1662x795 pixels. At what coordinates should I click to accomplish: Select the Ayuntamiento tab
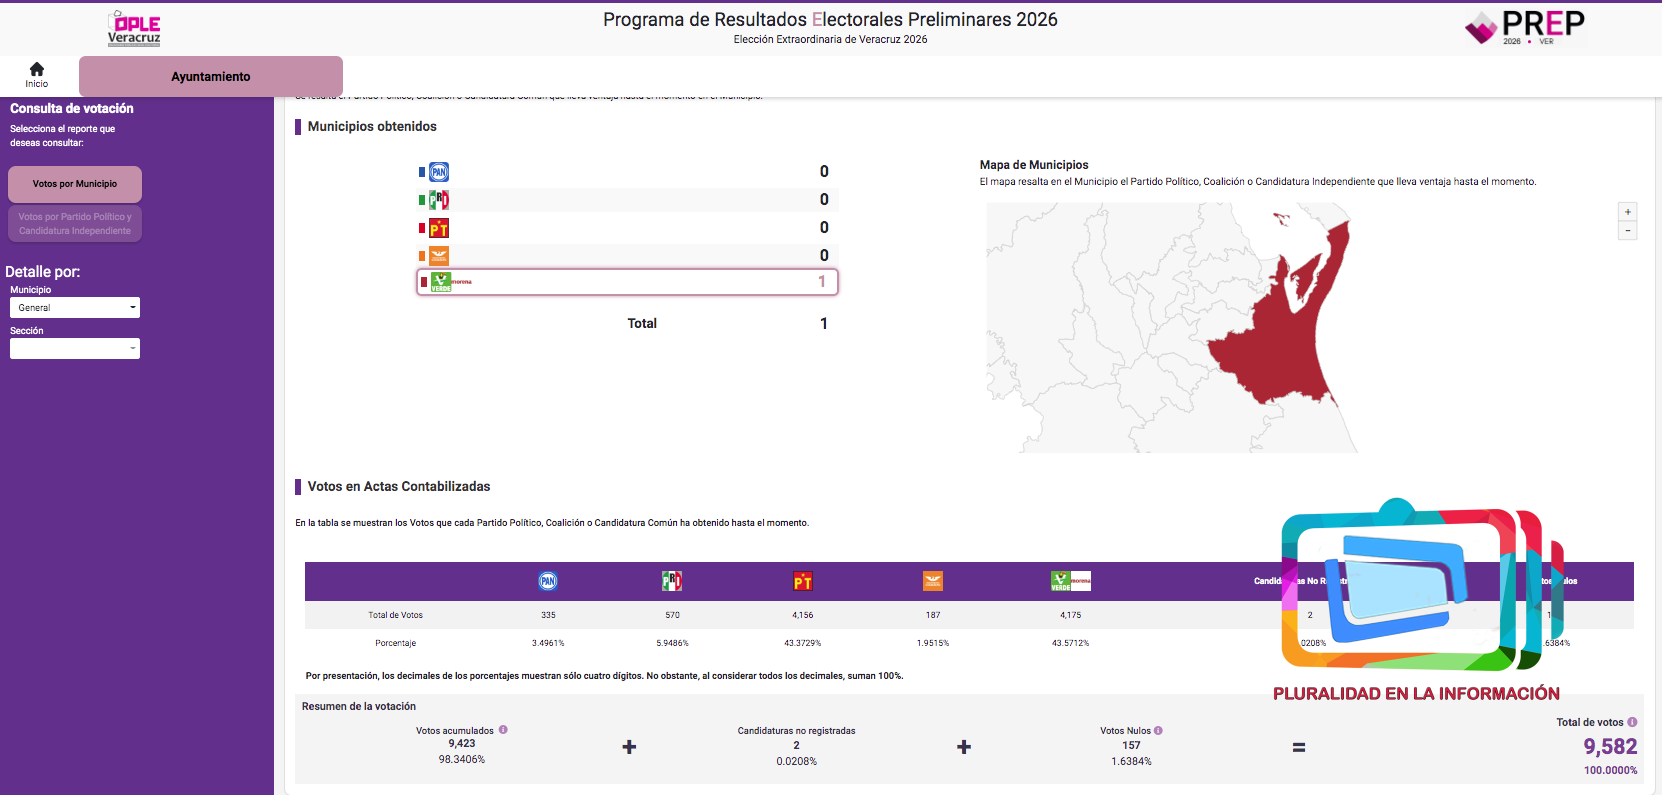[x=211, y=77]
